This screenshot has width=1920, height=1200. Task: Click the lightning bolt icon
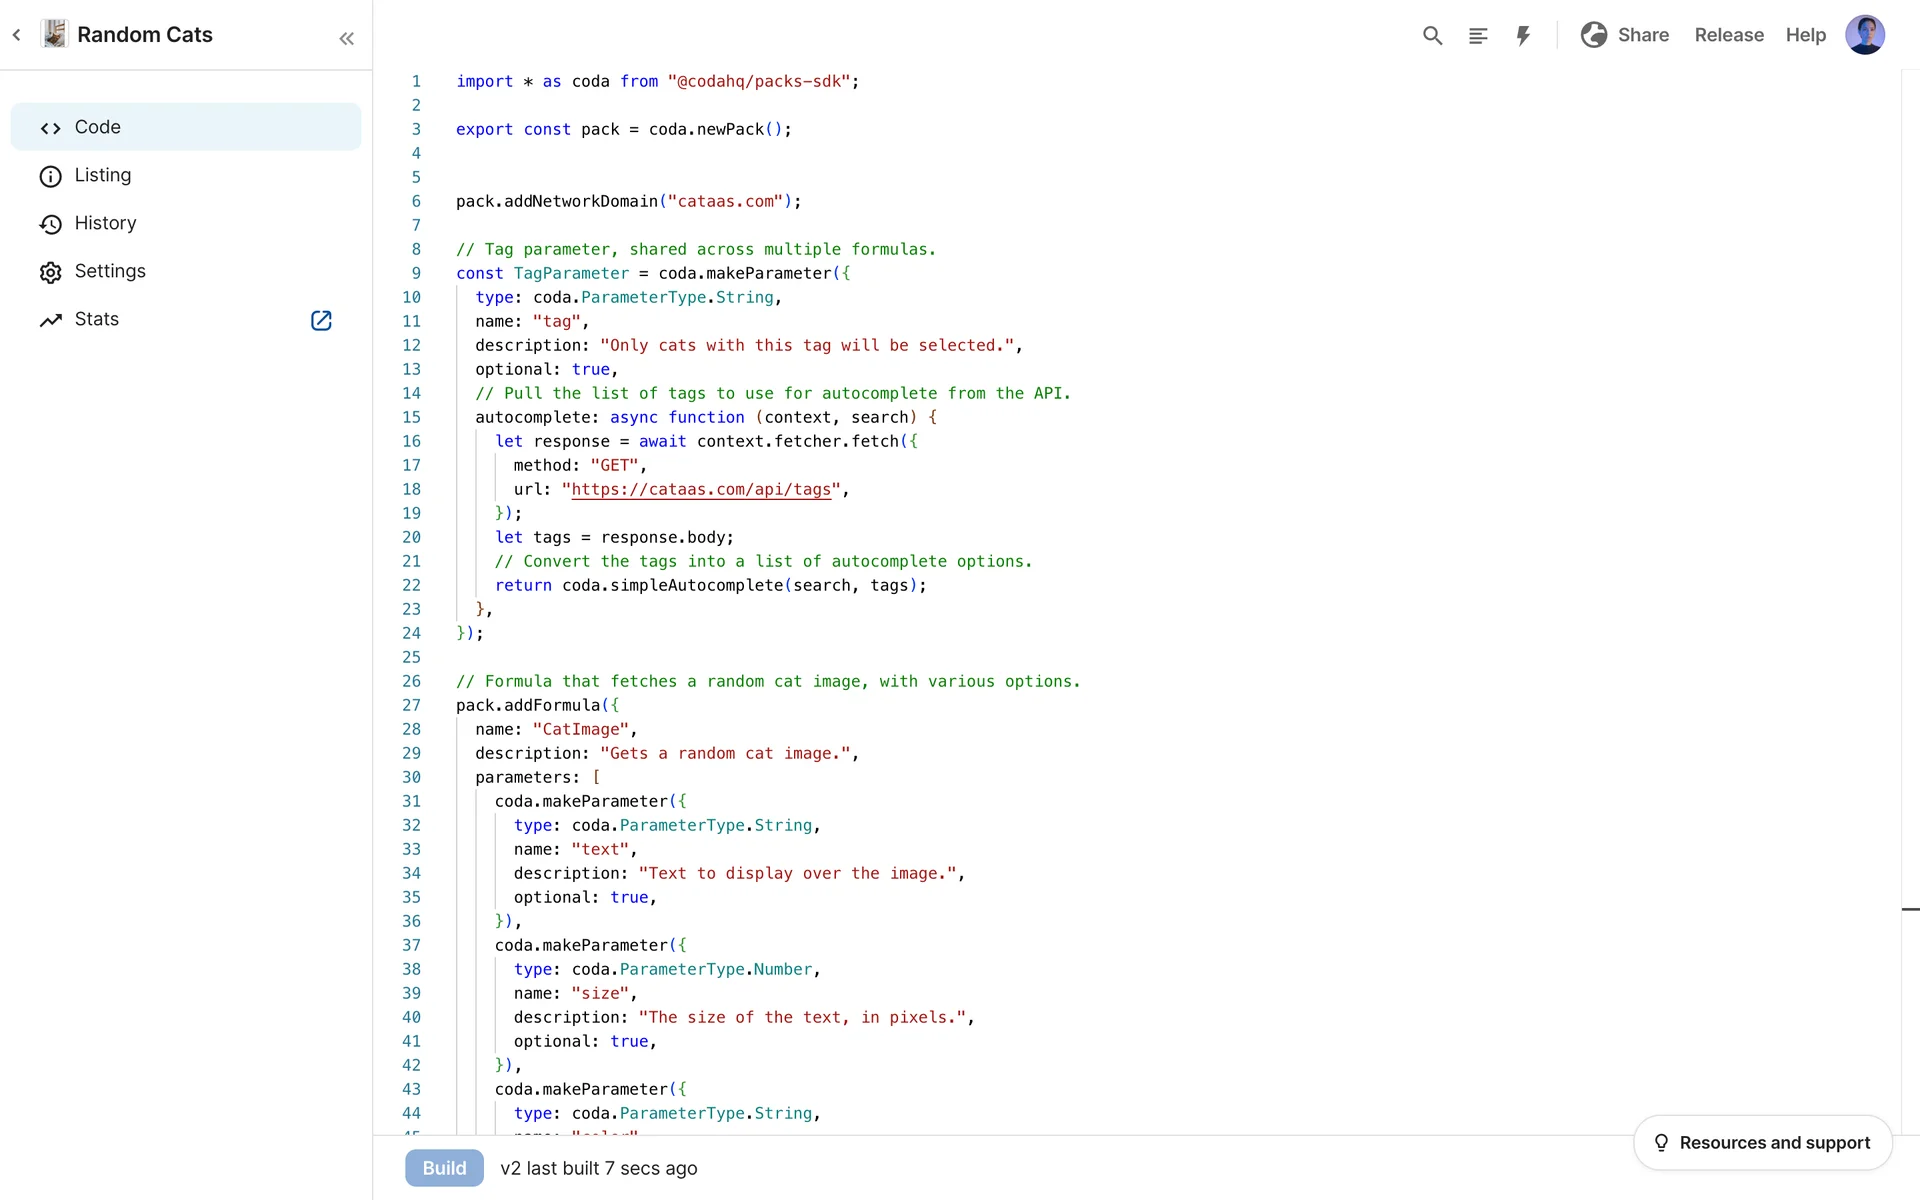[1523, 36]
